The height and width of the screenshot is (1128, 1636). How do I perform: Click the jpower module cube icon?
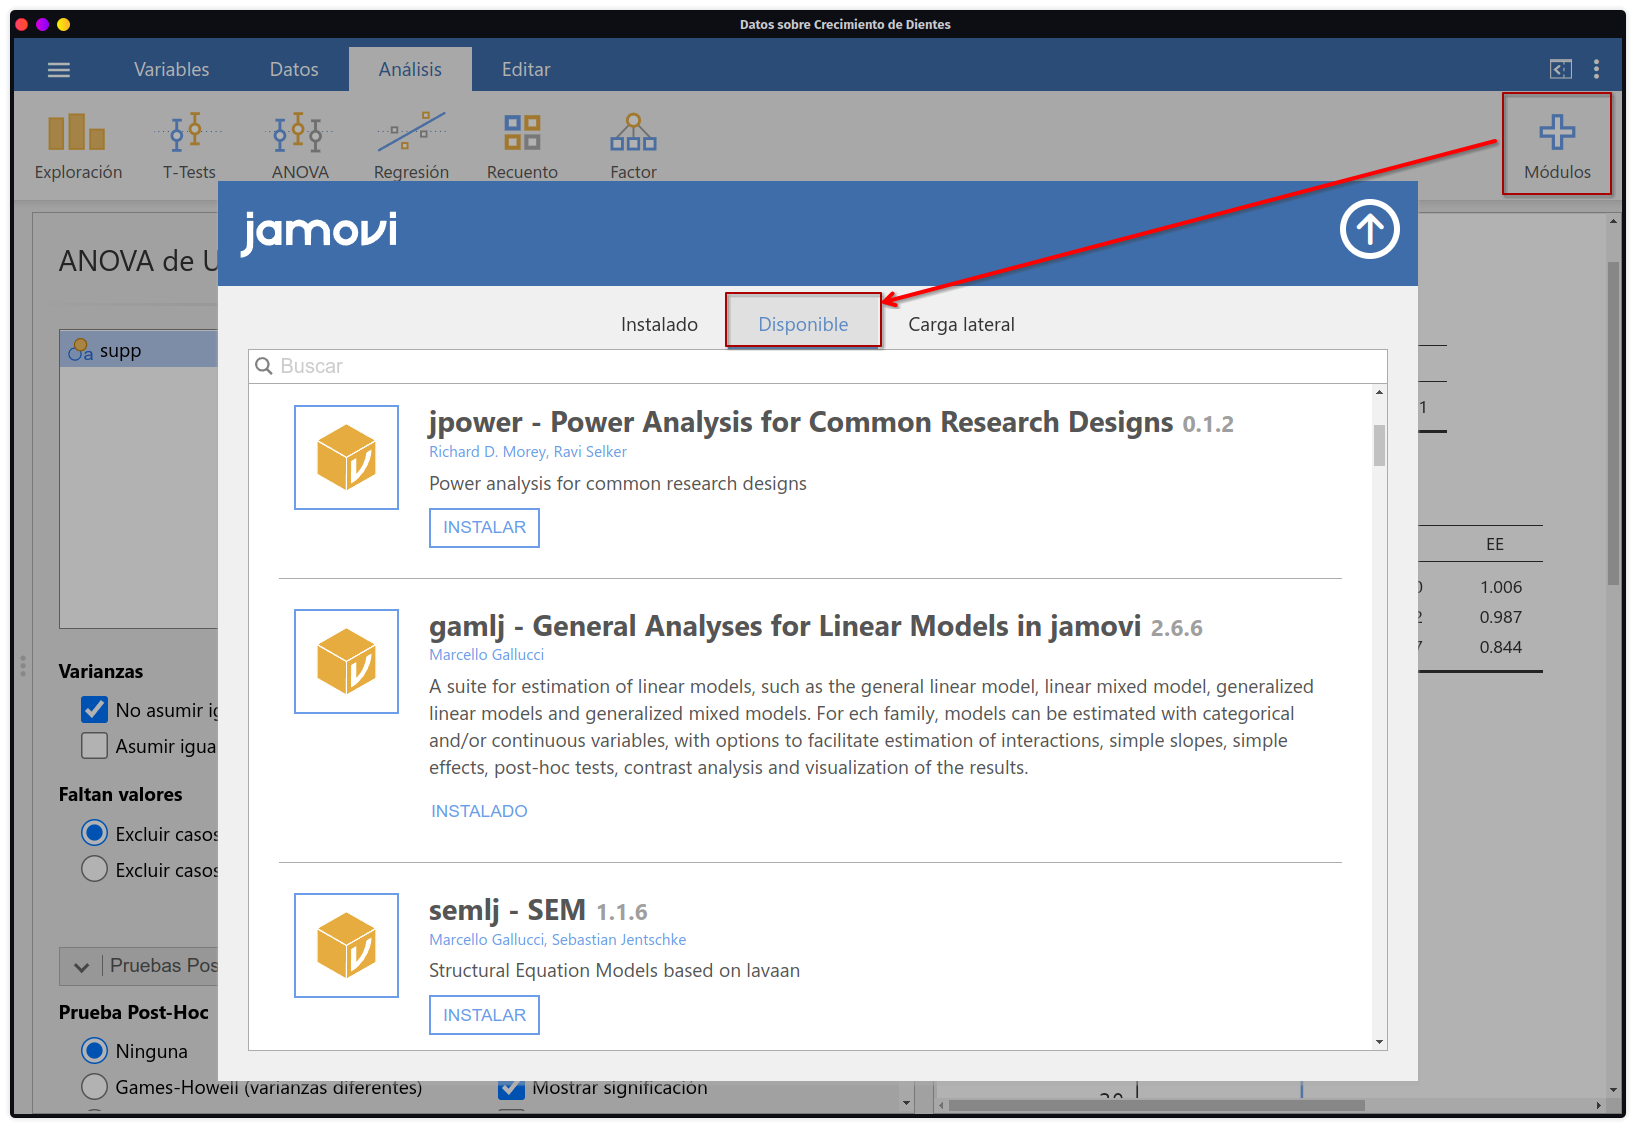pyautogui.click(x=346, y=457)
